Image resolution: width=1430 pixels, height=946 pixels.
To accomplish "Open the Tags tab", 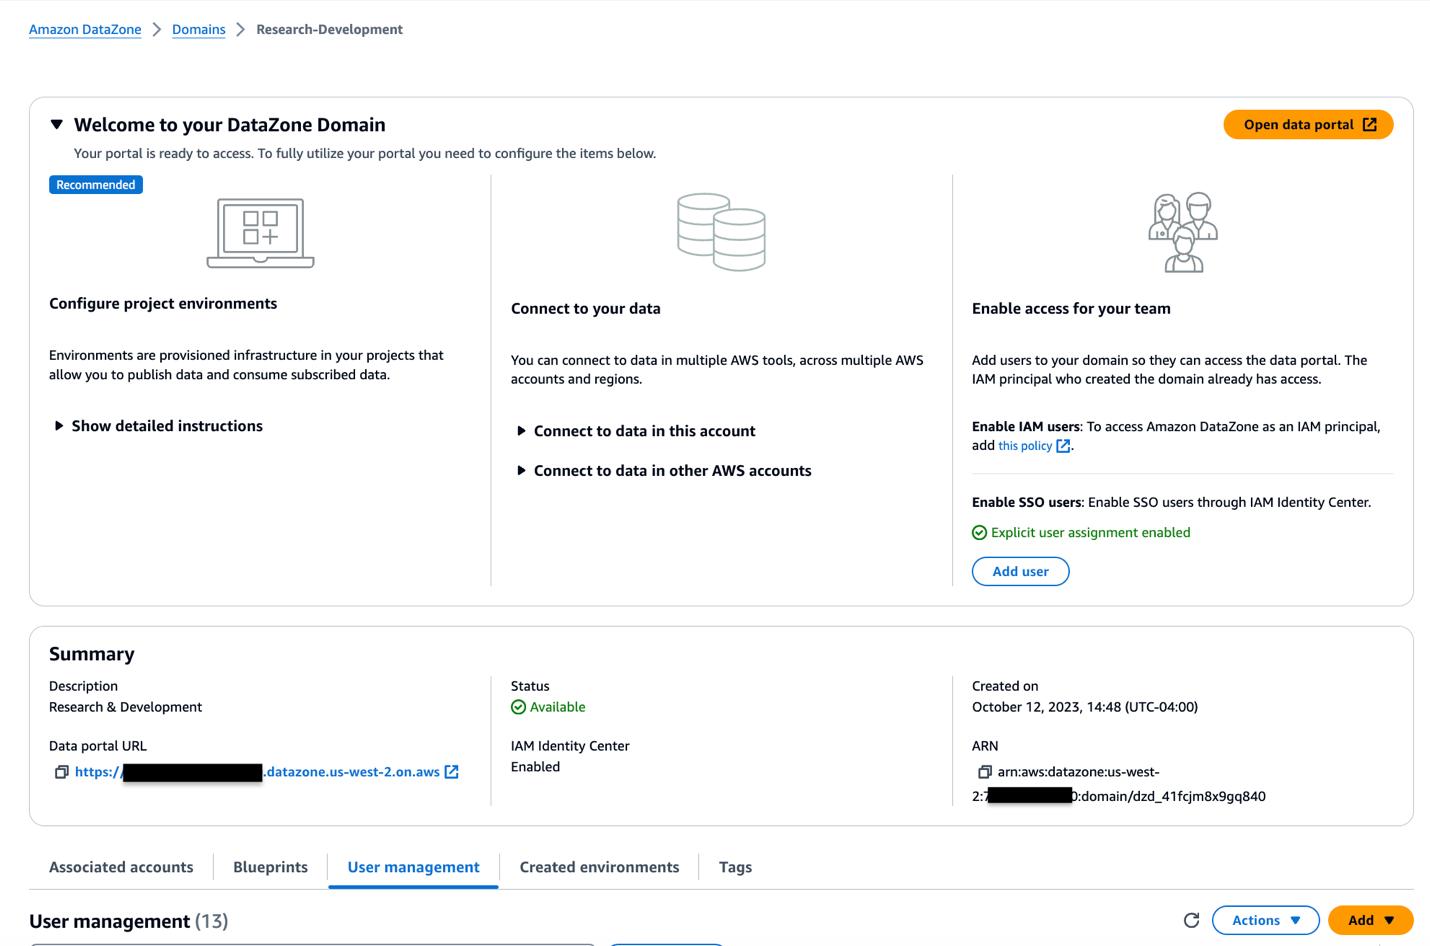I will [x=734, y=867].
